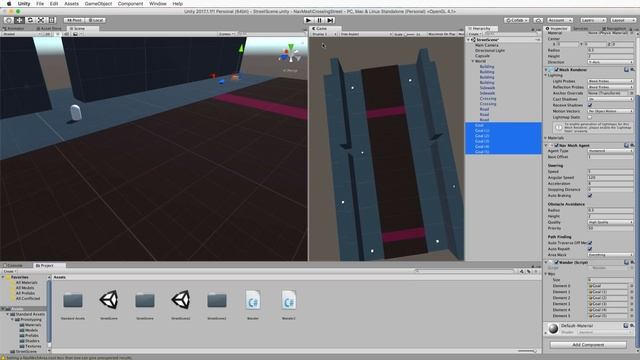The height and width of the screenshot is (360, 640).
Task: Toggle Nav Mesh Agent enabled checkbox
Action: pyautogui.click(x=556, y=145)
